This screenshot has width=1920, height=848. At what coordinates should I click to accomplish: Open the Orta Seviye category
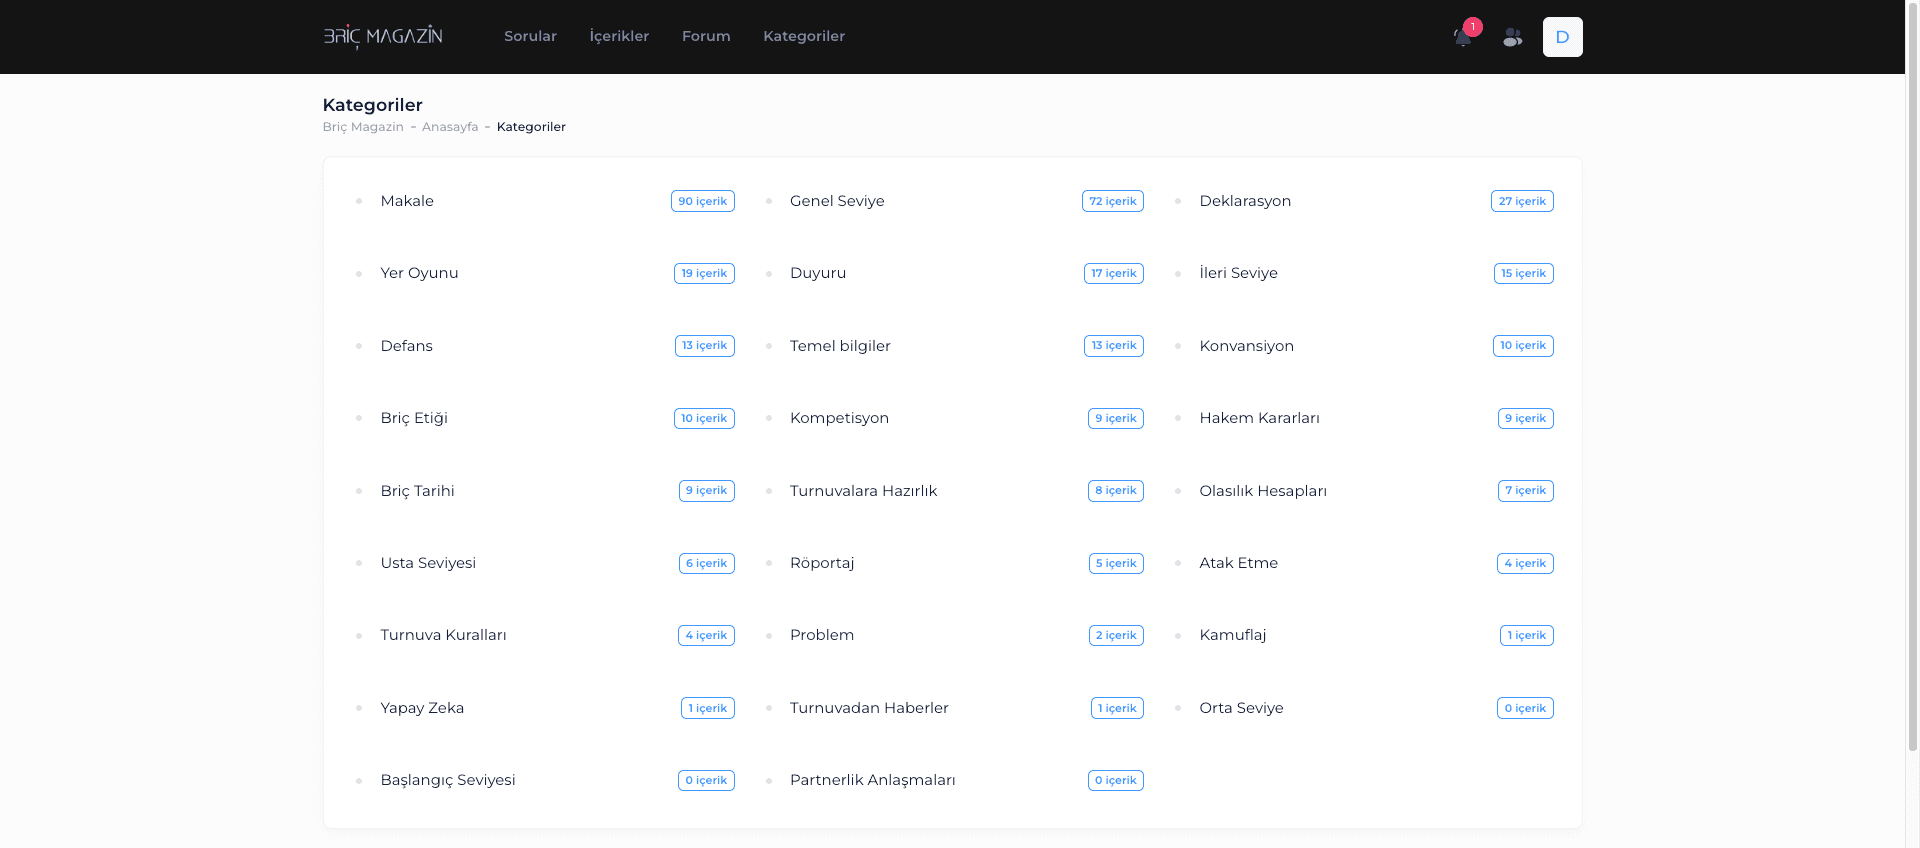pyautogui.click(x=1241, y=708)
